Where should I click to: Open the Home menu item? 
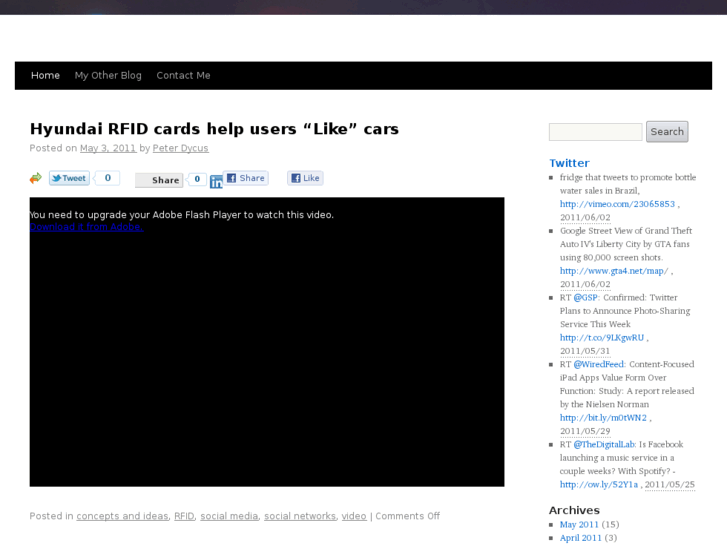(x=45, y=76)
